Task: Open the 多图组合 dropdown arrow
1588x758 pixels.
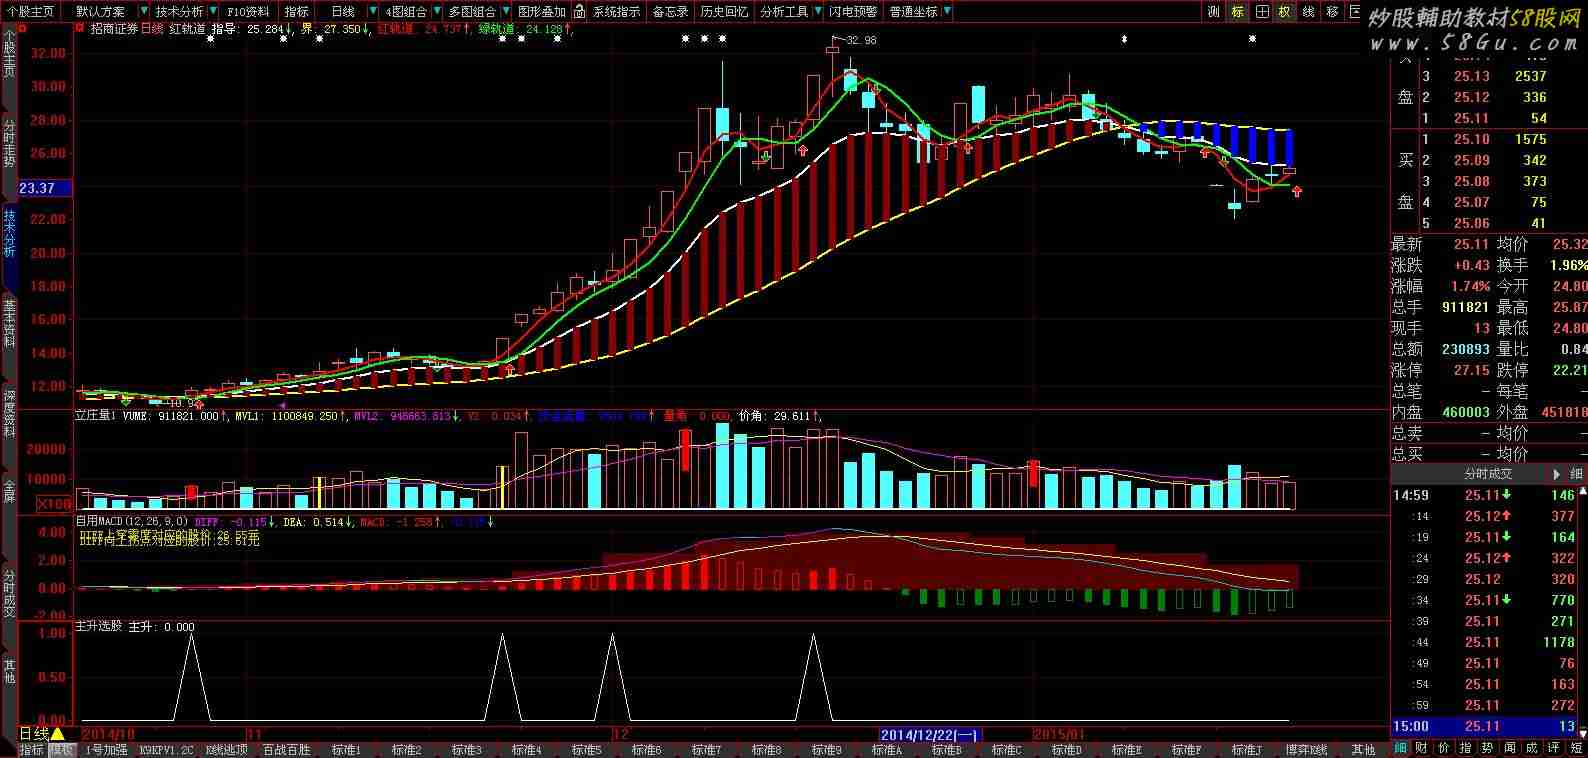Action: [507, 12]
